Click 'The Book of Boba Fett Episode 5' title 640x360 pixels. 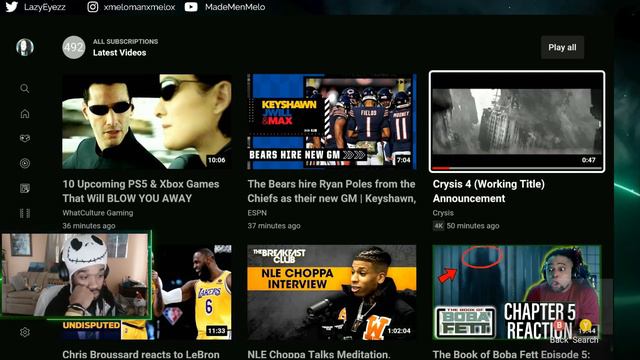coord(511,354)
